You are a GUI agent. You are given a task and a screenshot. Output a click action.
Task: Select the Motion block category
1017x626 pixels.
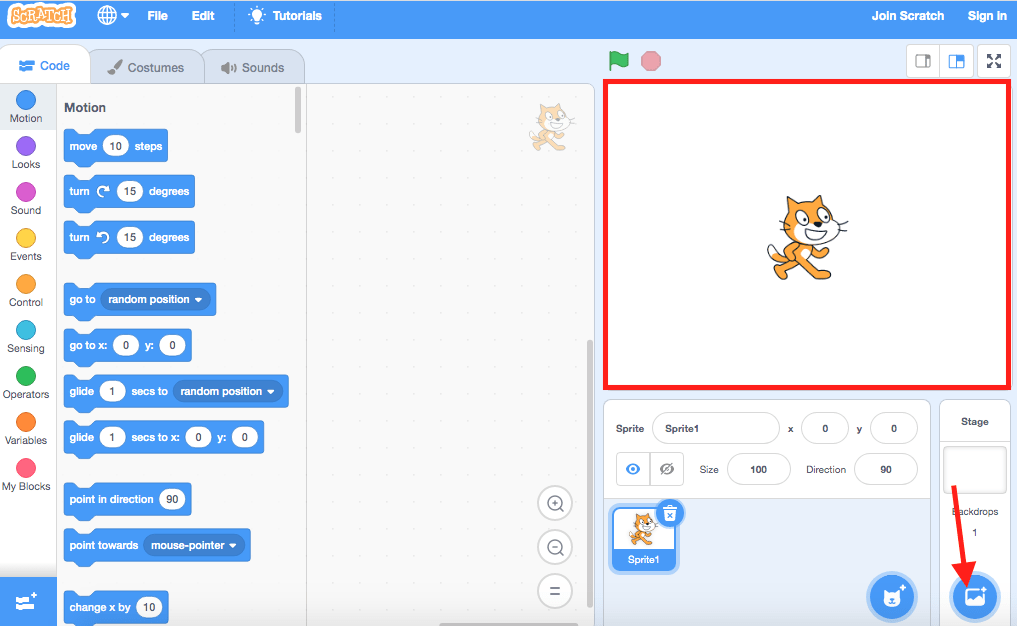click(26, 107)
